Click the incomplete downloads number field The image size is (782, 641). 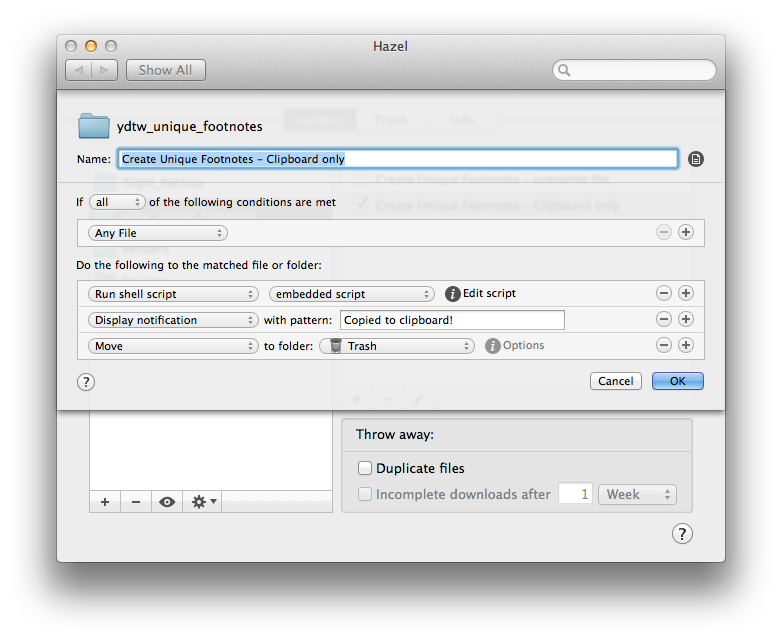576,494
